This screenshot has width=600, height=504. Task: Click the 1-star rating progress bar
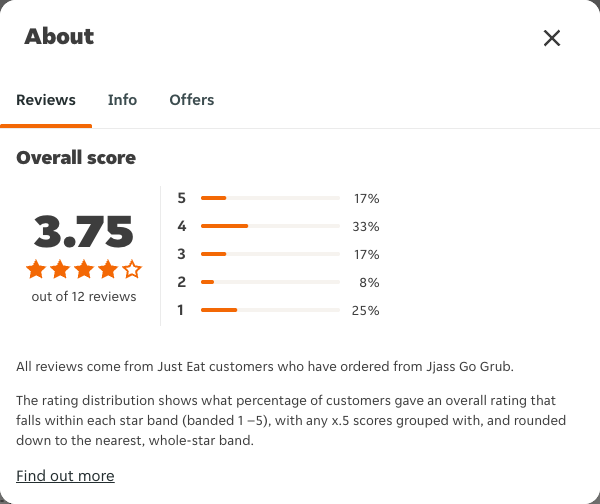coord(270,310)
